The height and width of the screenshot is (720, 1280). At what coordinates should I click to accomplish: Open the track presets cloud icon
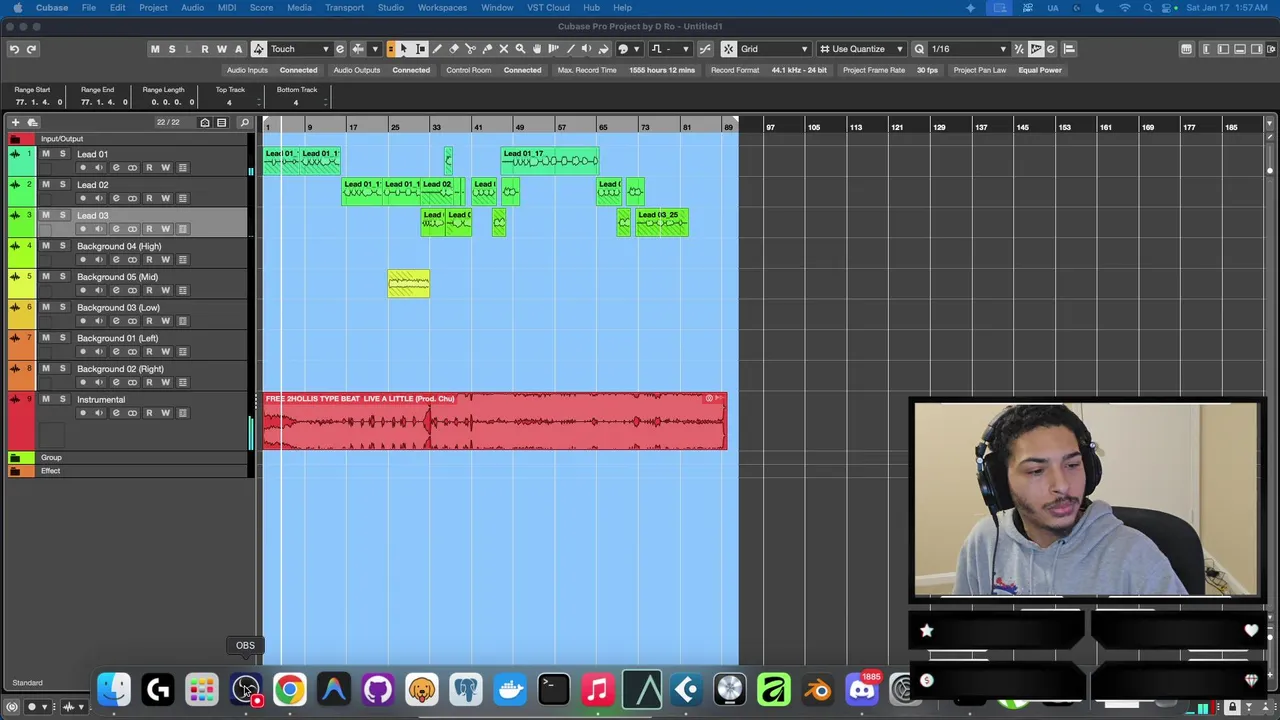32,122
